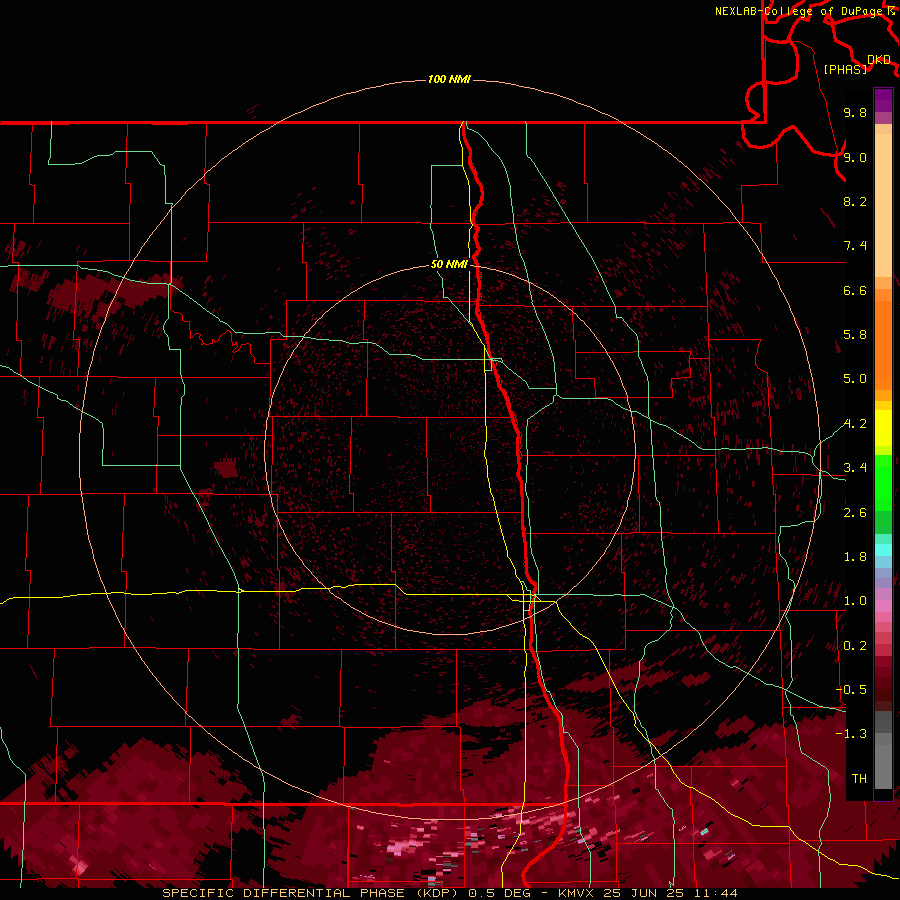Pick the bright green segment of the color bar

[883, 482]
